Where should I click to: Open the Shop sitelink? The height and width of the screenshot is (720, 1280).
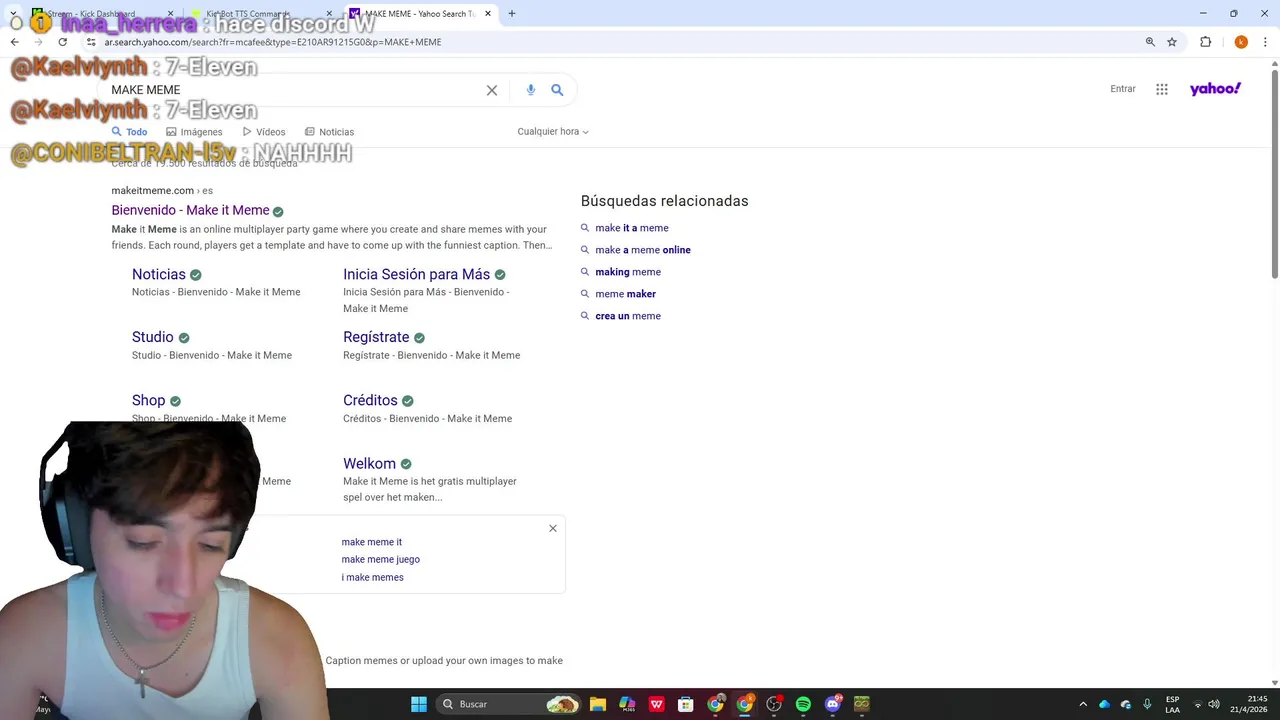click(148, 400)
